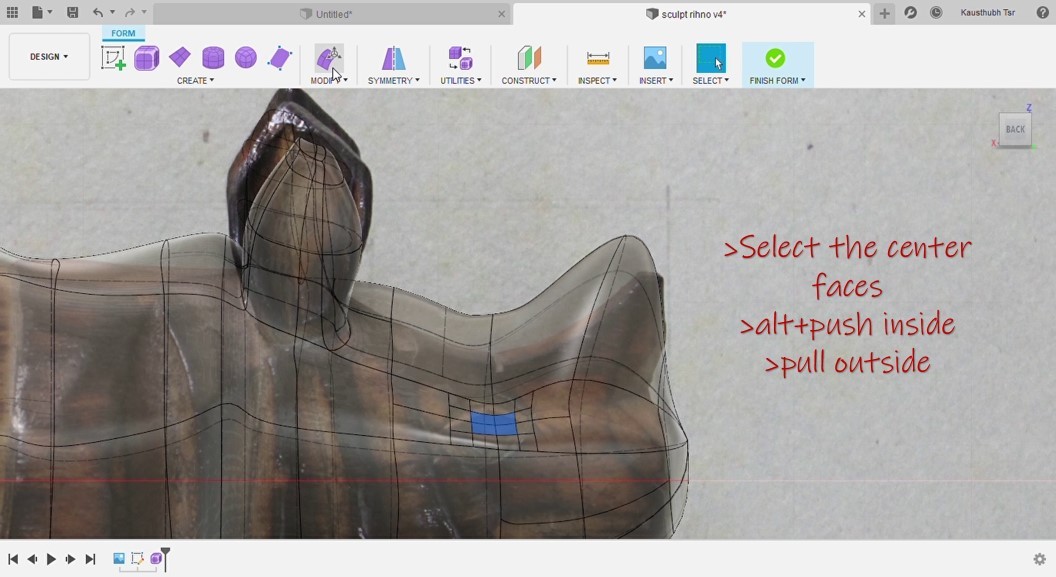Select the form timeline feature
Screen dimensions: 1056x577
click(156, 558)
